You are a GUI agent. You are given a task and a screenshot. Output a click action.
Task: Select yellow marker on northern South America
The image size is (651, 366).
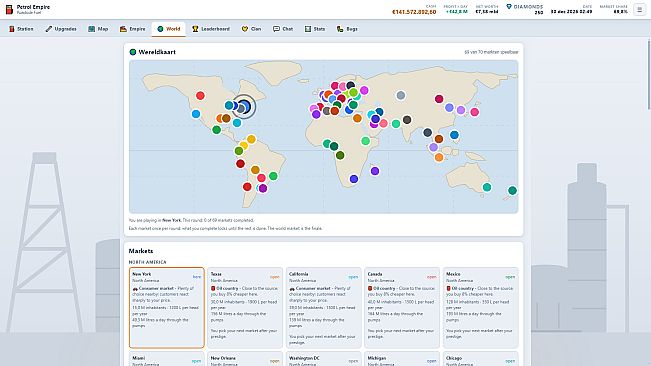251,139
